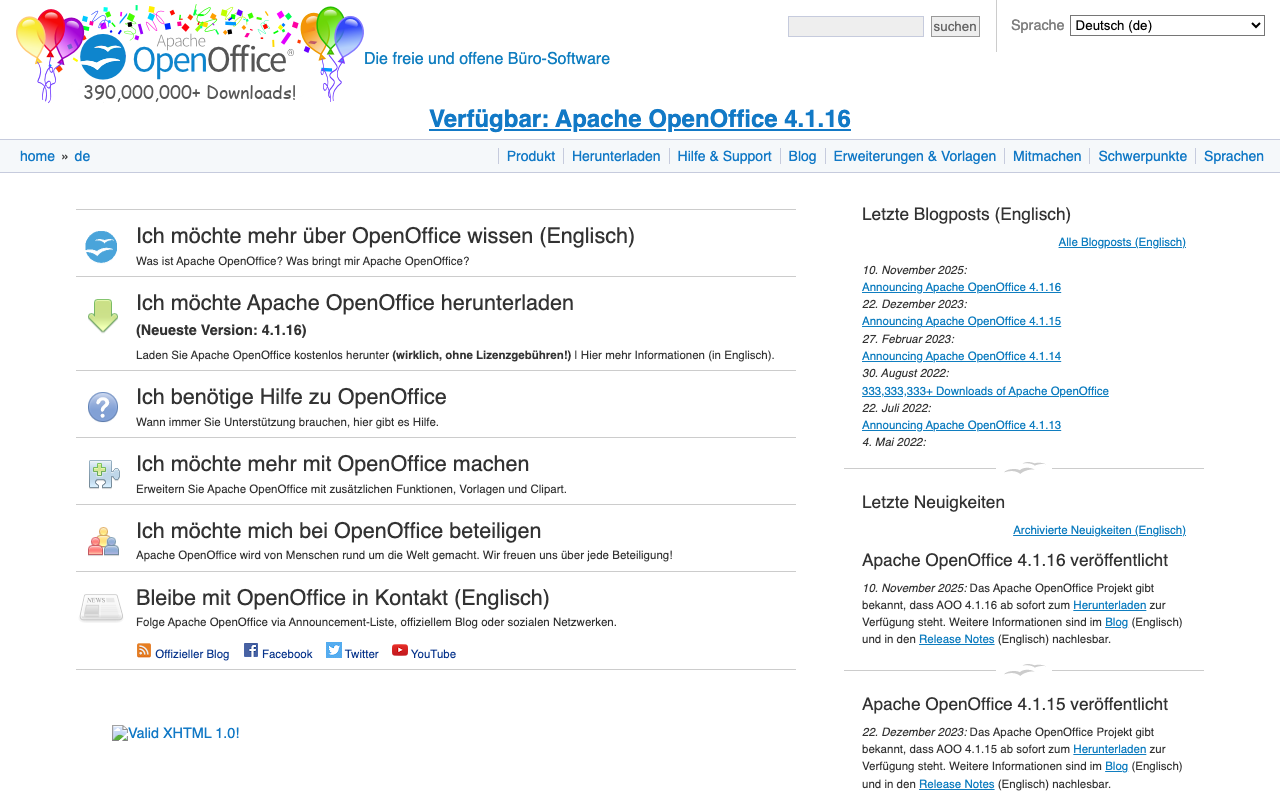
Task: Open blog post 'Announcing Apache OpenOffice 4.1.14'
Action: click(x=961, y=356)
